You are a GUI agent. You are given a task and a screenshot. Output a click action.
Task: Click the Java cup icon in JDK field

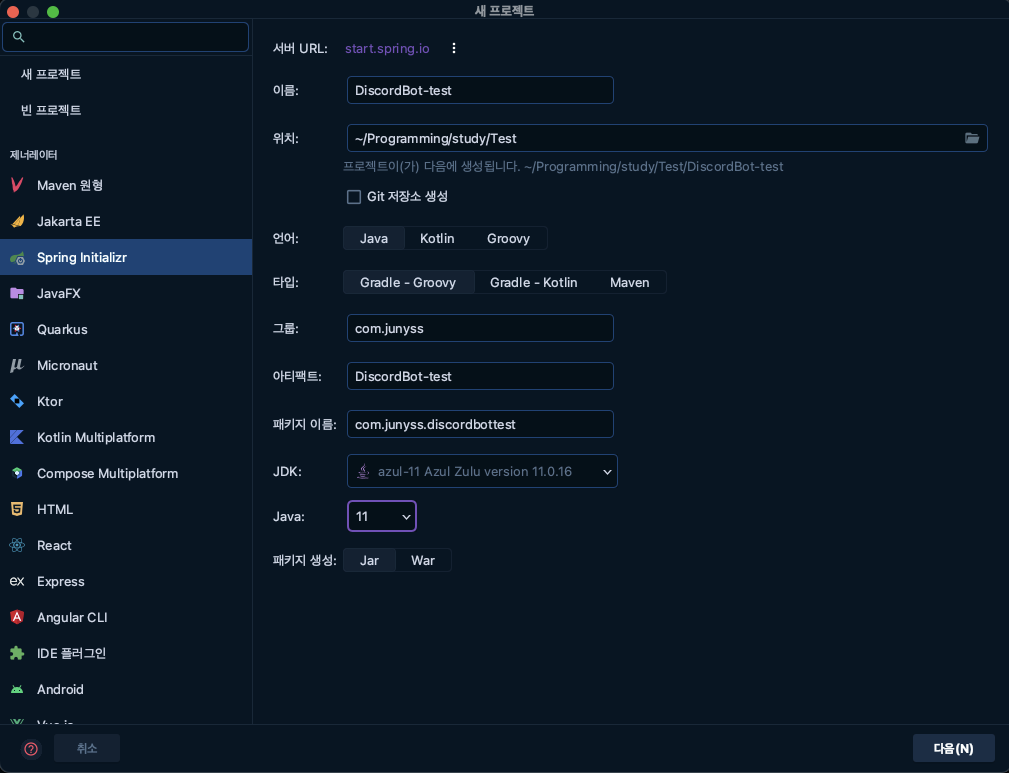coord(363,471)
